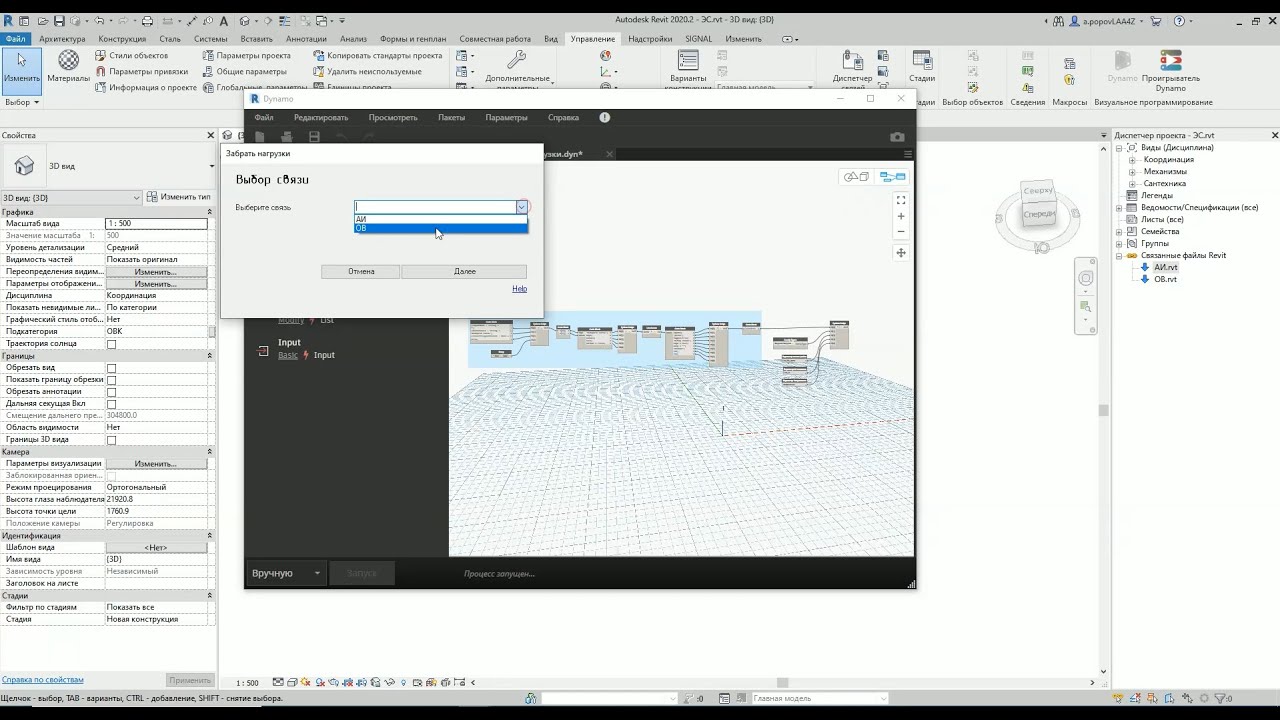Click the Материалы (Materials) ribbon icon
Screen dimensions: 1280x720
click(68, 66)
